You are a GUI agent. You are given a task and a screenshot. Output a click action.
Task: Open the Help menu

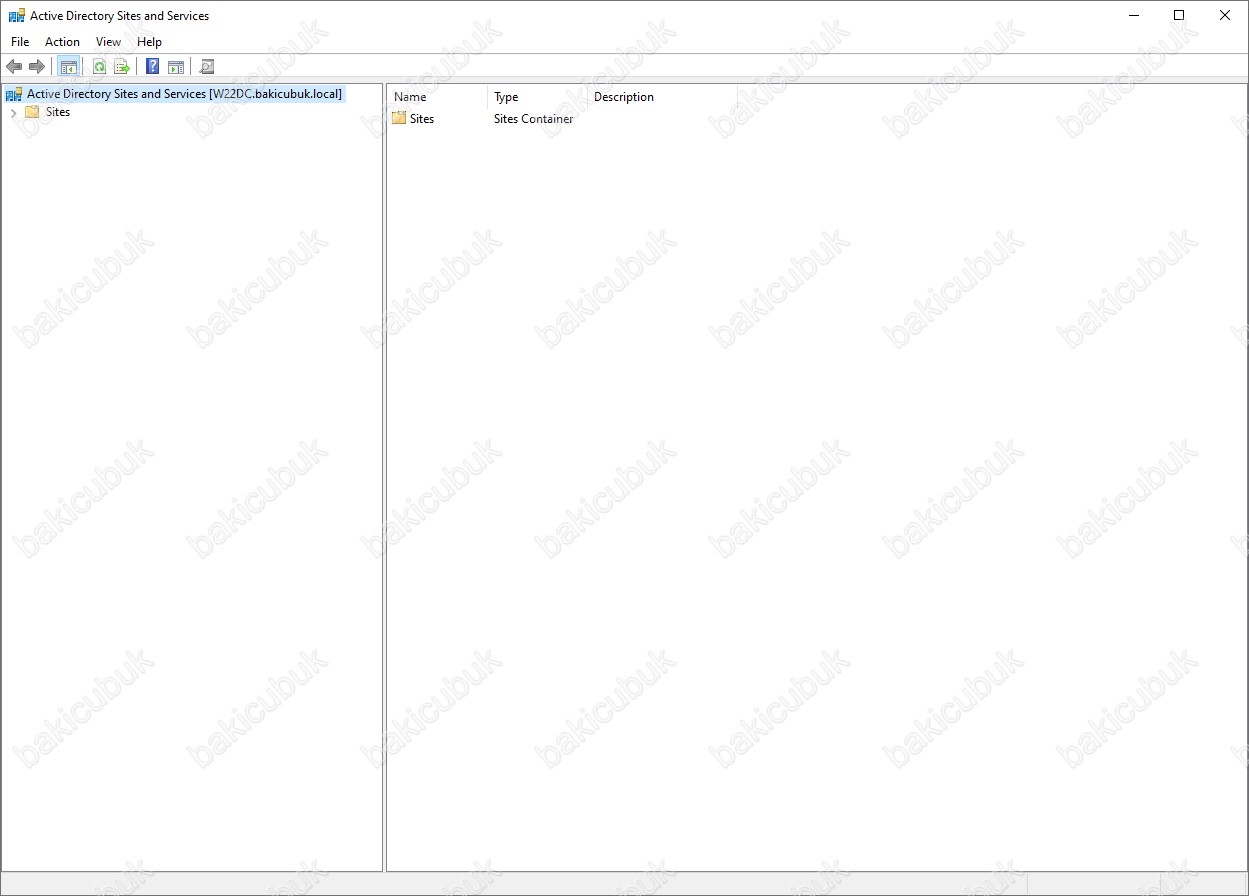[x=149, y=42]
